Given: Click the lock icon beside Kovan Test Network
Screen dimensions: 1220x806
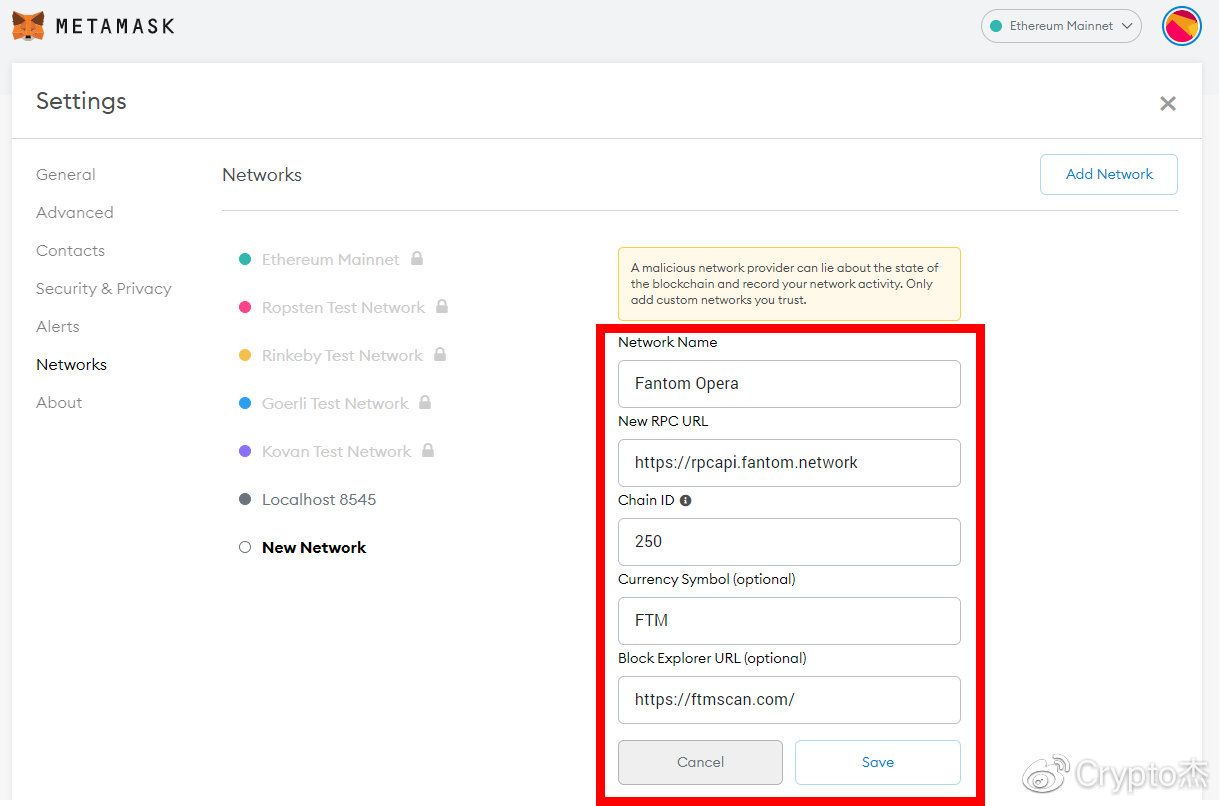Looking at the screenshot, I should 428,450.
